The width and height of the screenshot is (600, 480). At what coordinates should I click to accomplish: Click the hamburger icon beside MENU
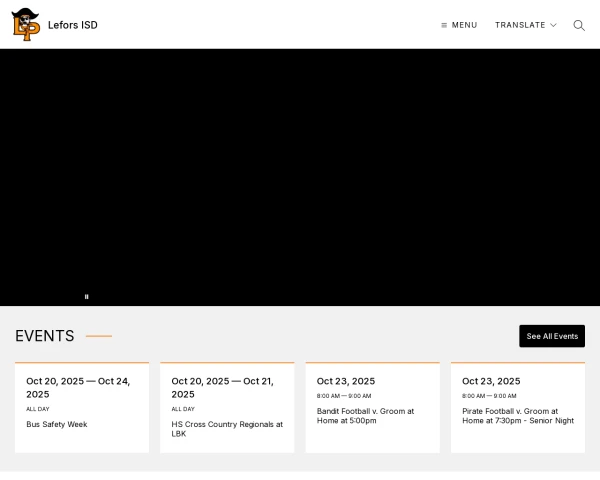(444, 25)
